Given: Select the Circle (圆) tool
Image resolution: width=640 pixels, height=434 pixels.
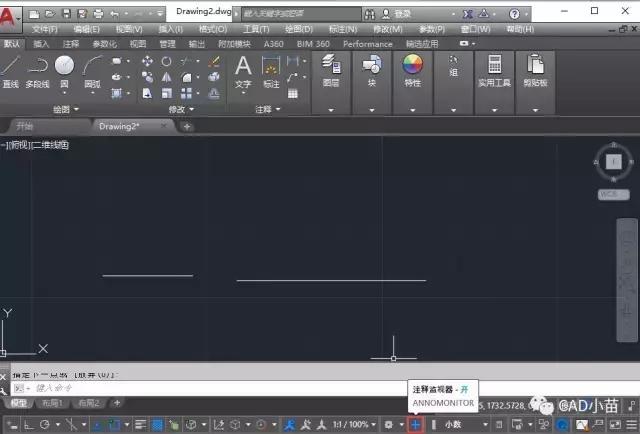Looking at the screenshot, I should point(64,71).
